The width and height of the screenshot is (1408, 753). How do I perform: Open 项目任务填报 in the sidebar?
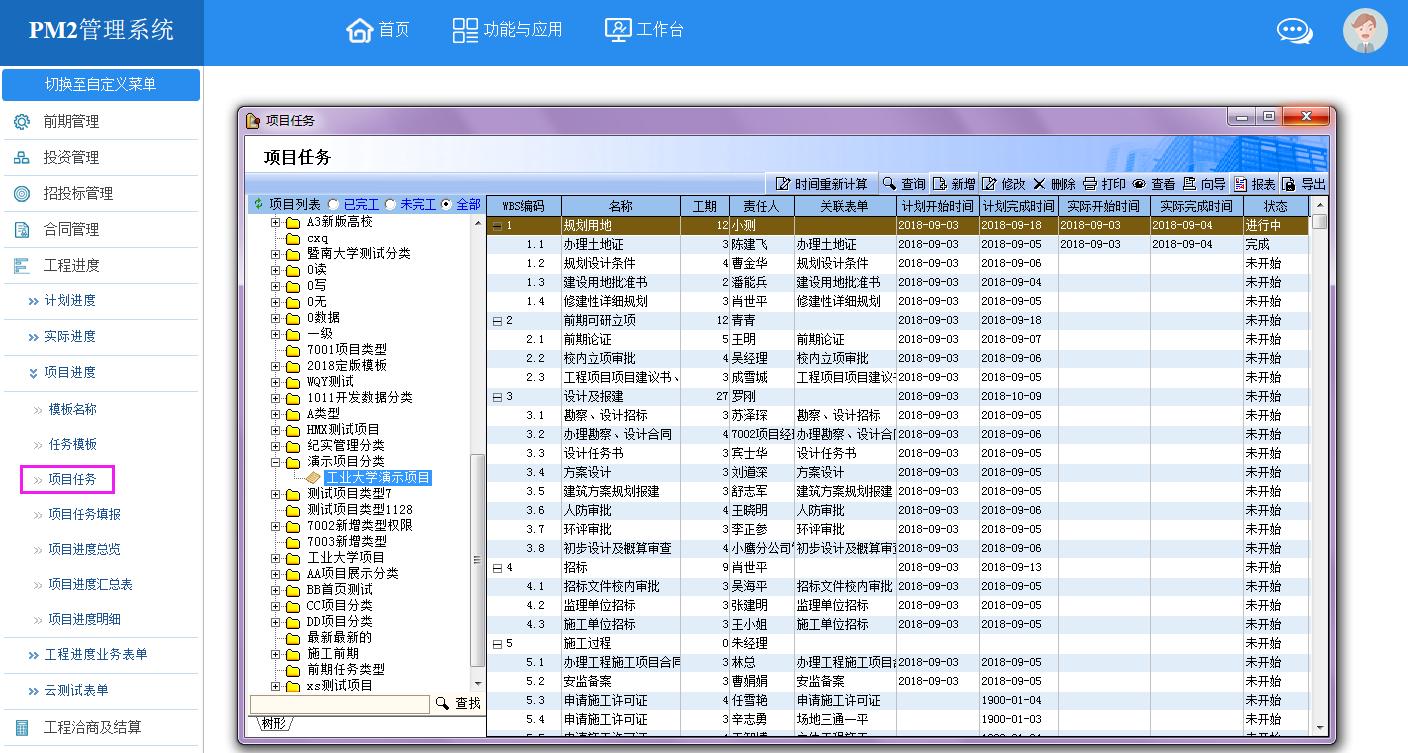85,514
